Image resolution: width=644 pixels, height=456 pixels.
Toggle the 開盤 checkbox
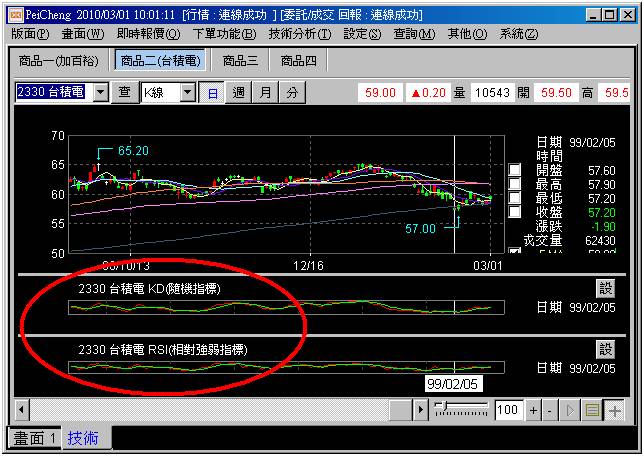click(x=515, y=171)
